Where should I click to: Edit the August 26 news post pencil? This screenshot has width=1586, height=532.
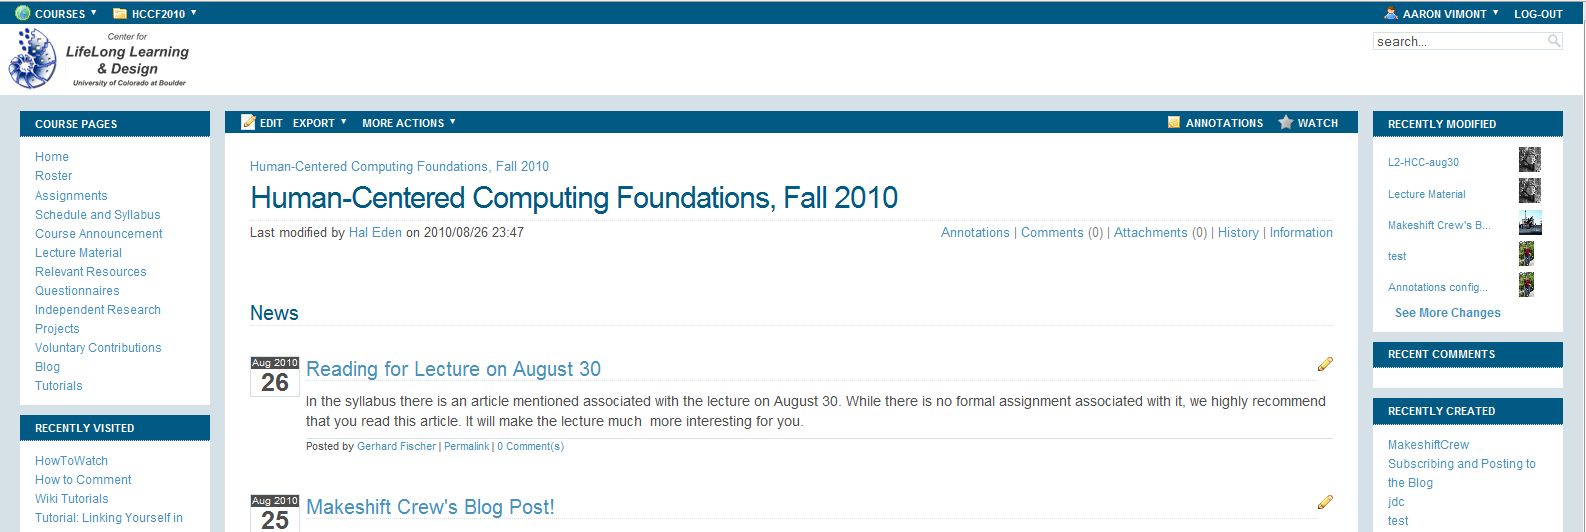pyautogui.click(x=1325, y=364)
